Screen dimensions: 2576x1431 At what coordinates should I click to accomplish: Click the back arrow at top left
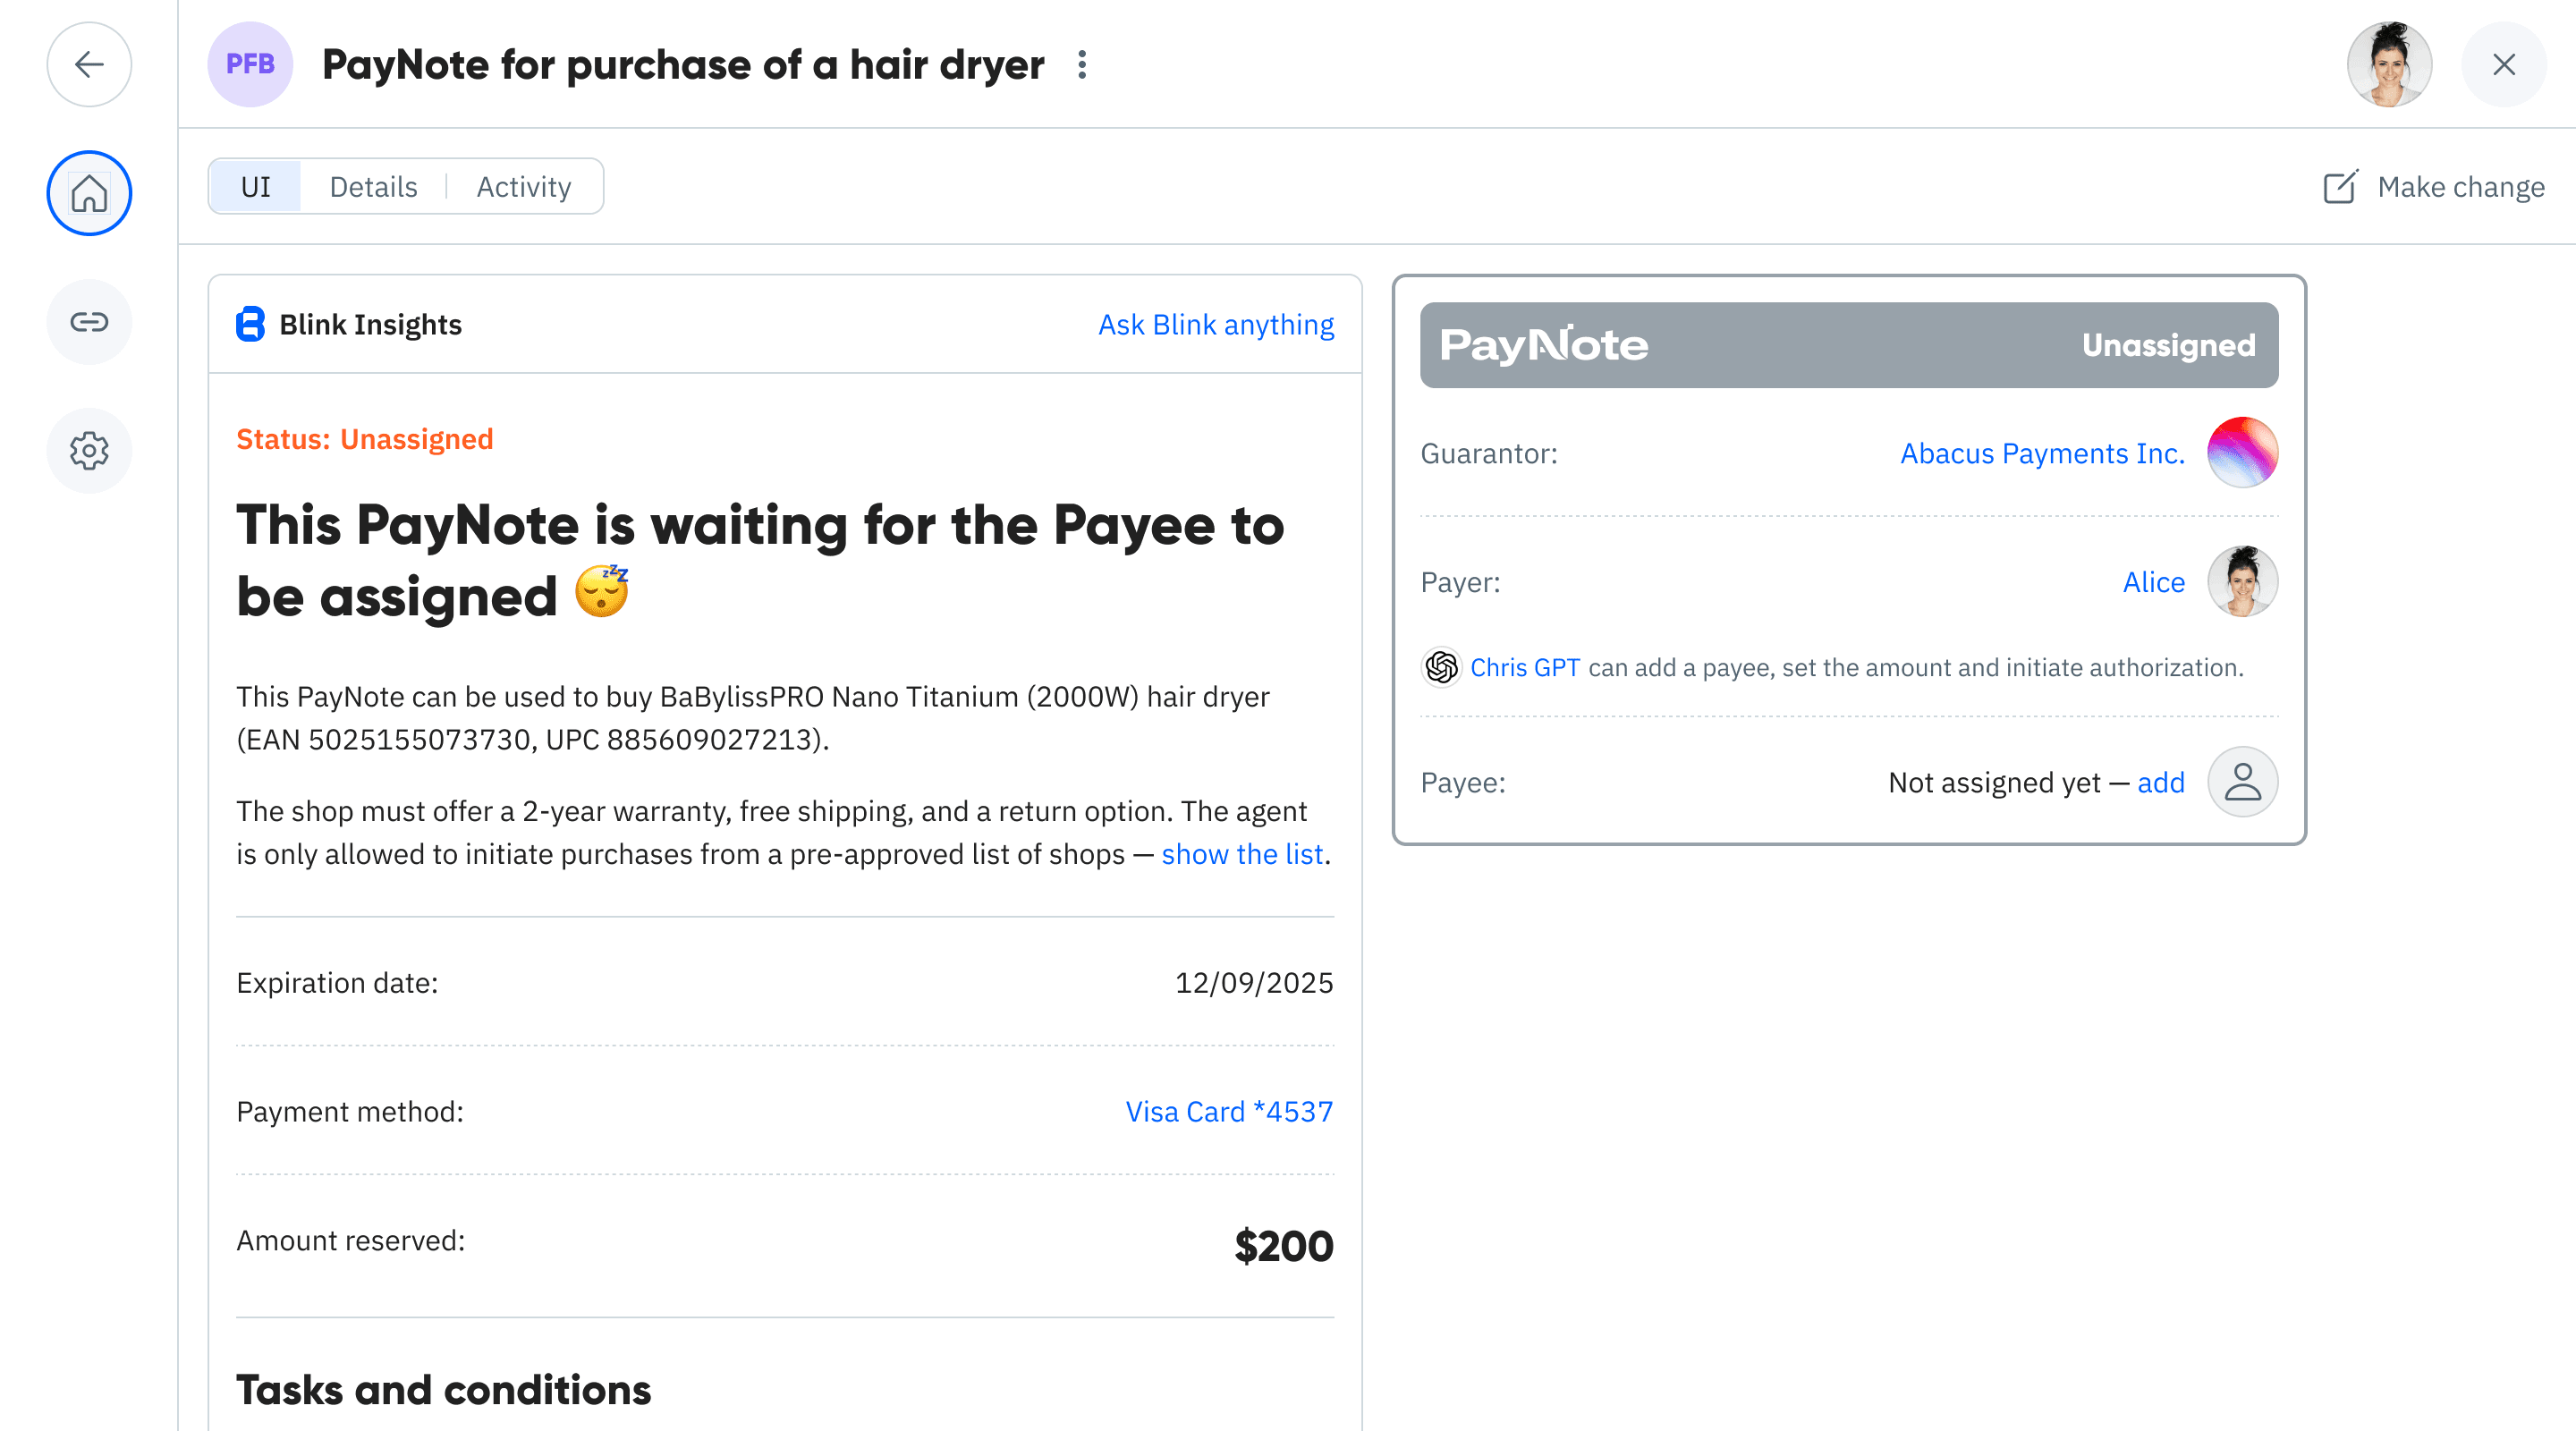point(89,64)
